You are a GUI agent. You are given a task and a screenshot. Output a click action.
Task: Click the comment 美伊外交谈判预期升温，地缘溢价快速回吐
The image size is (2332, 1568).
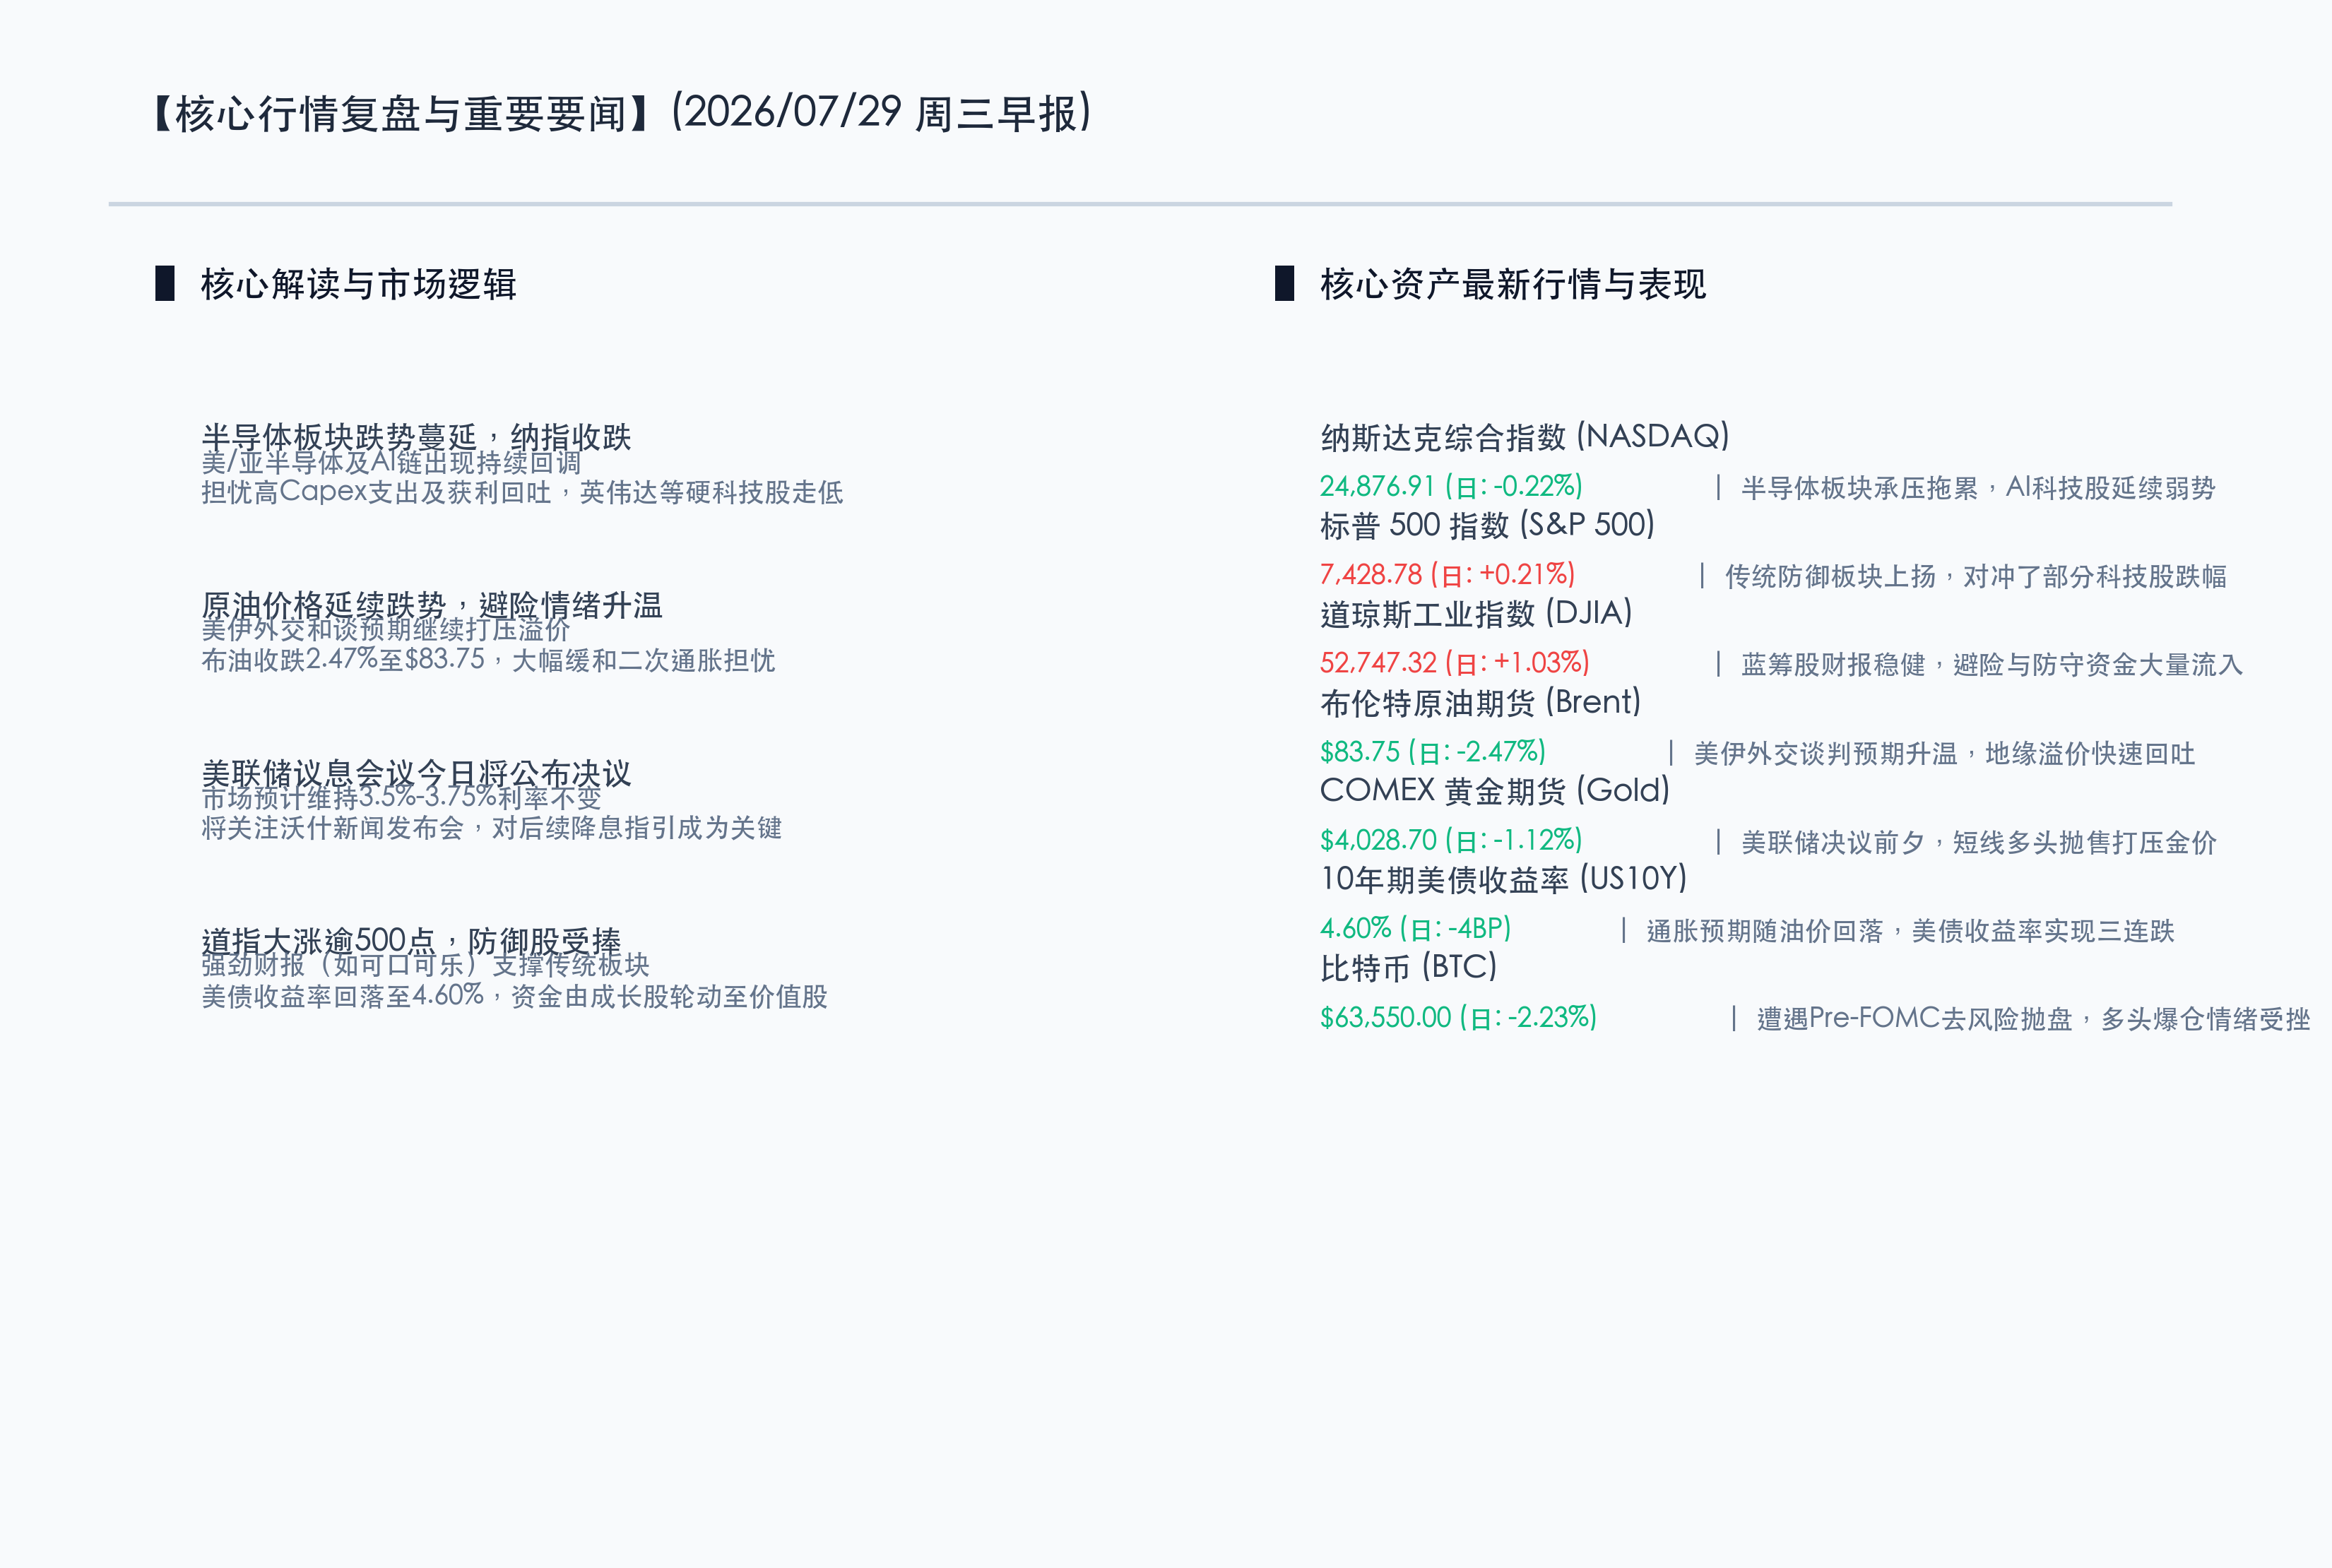(1944, 754)
